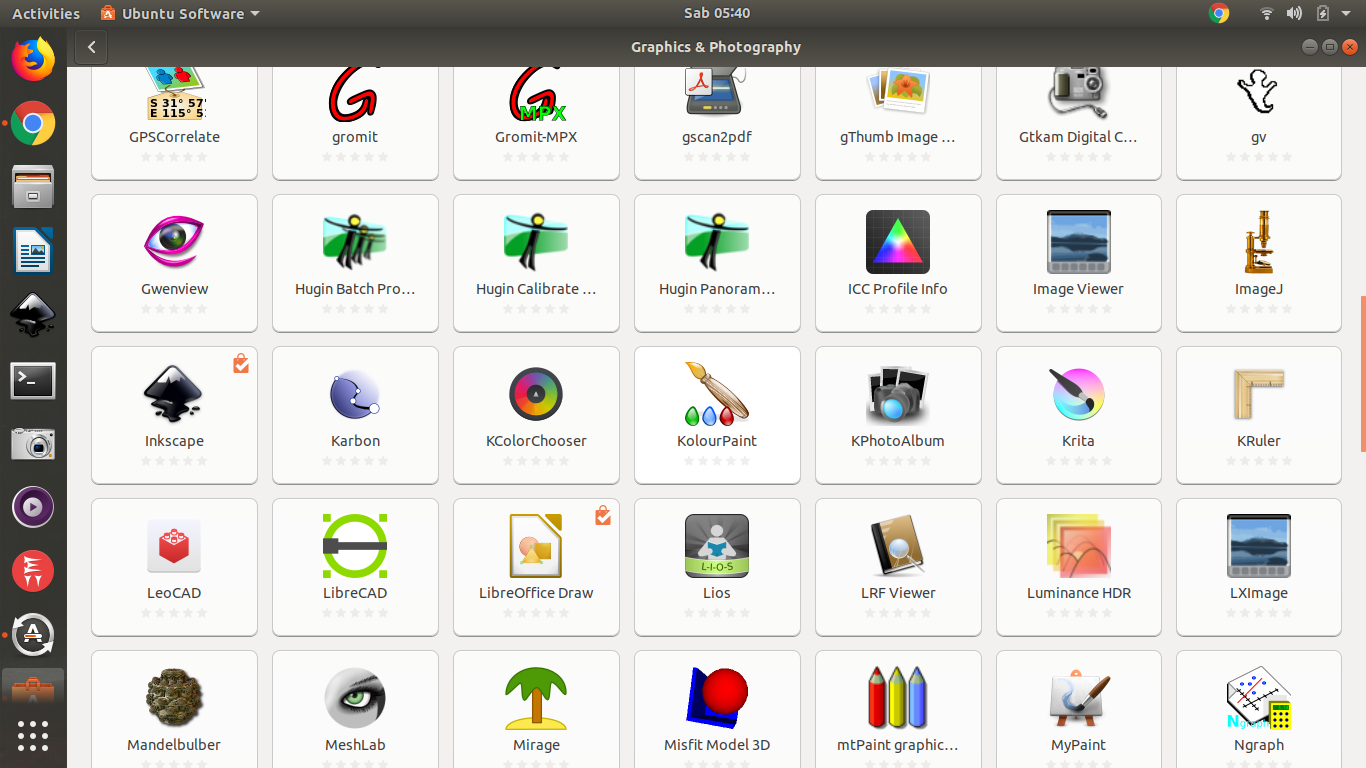Open the LibreOffice Draw icon
The width and height of the screenshot is (1366, 768).
click(x=536, y=546)
